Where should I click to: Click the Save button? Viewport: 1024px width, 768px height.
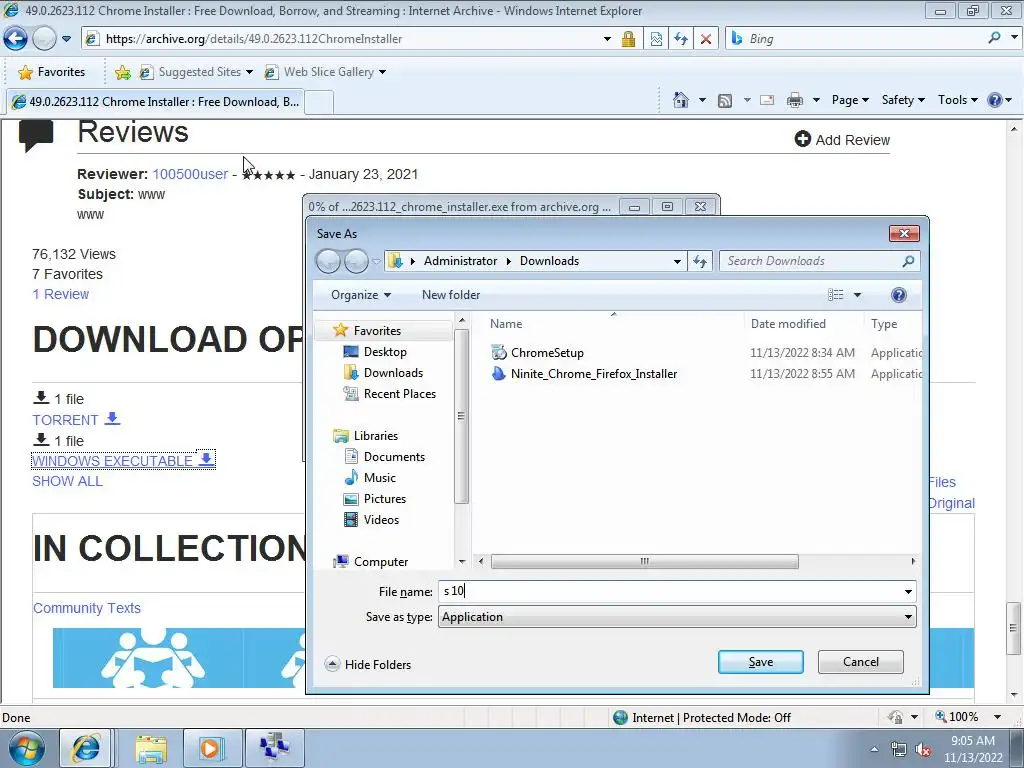click(761, 662)
